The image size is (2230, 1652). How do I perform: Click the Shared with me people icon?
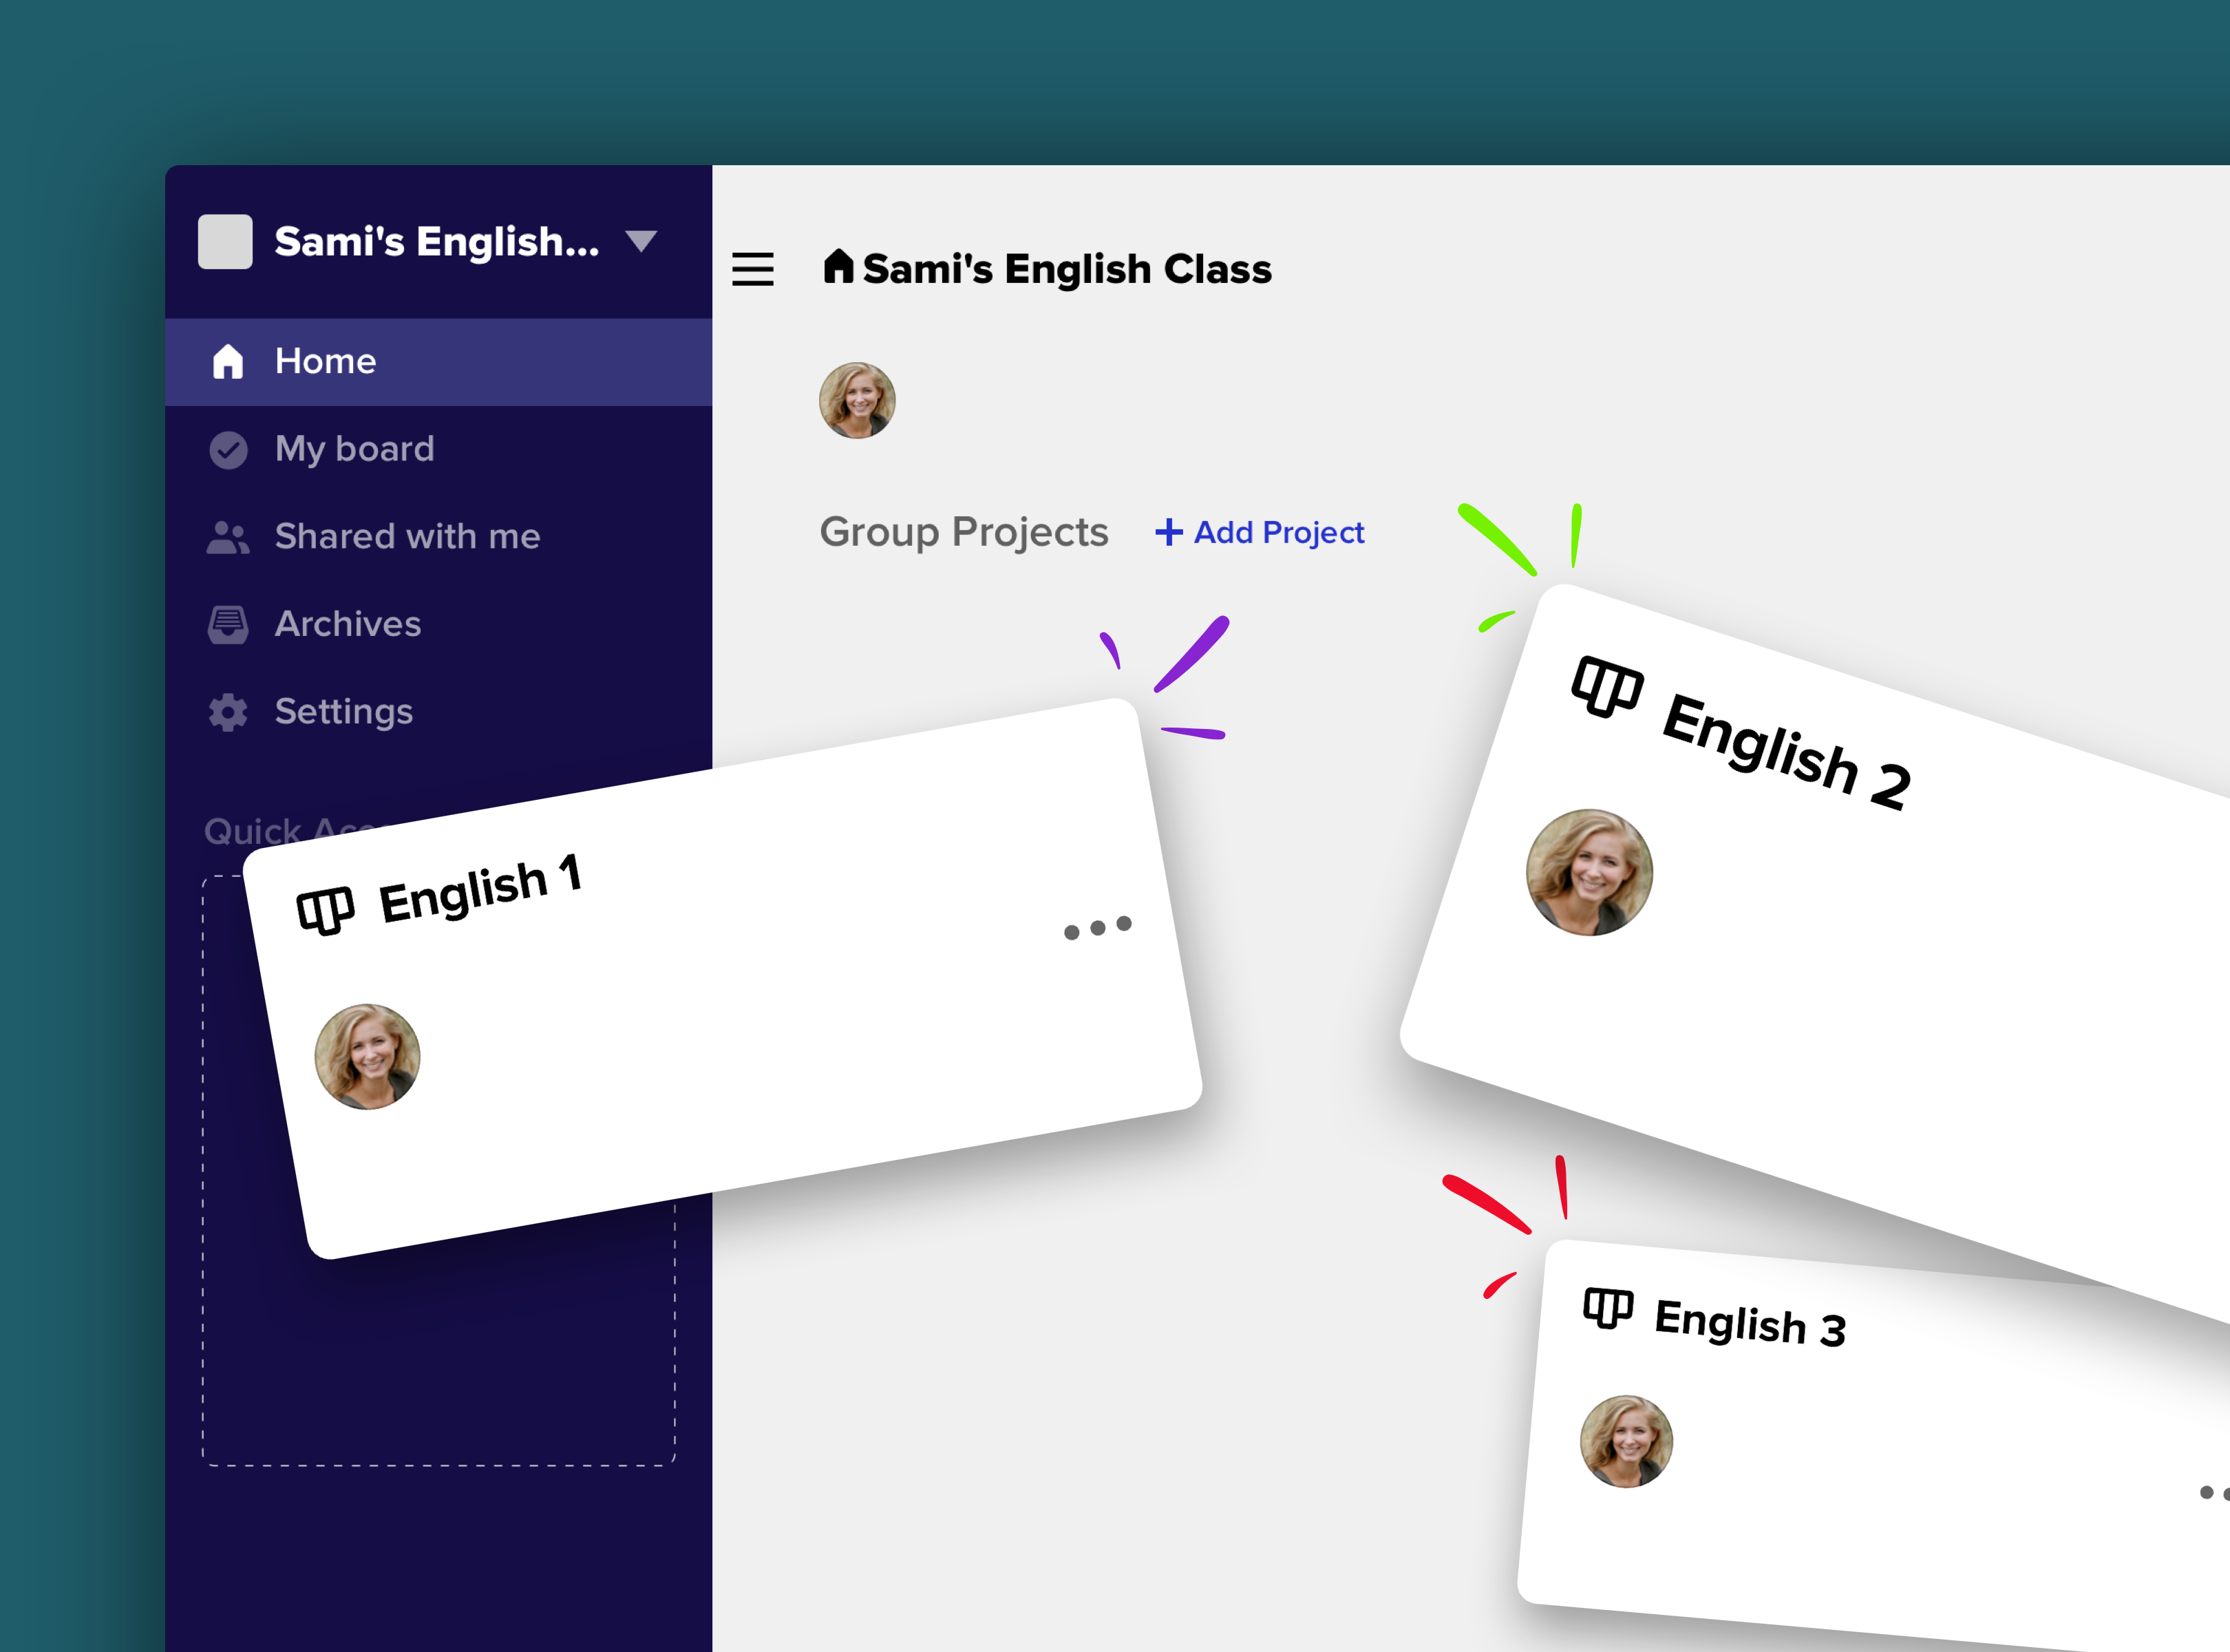coord(228,537)
